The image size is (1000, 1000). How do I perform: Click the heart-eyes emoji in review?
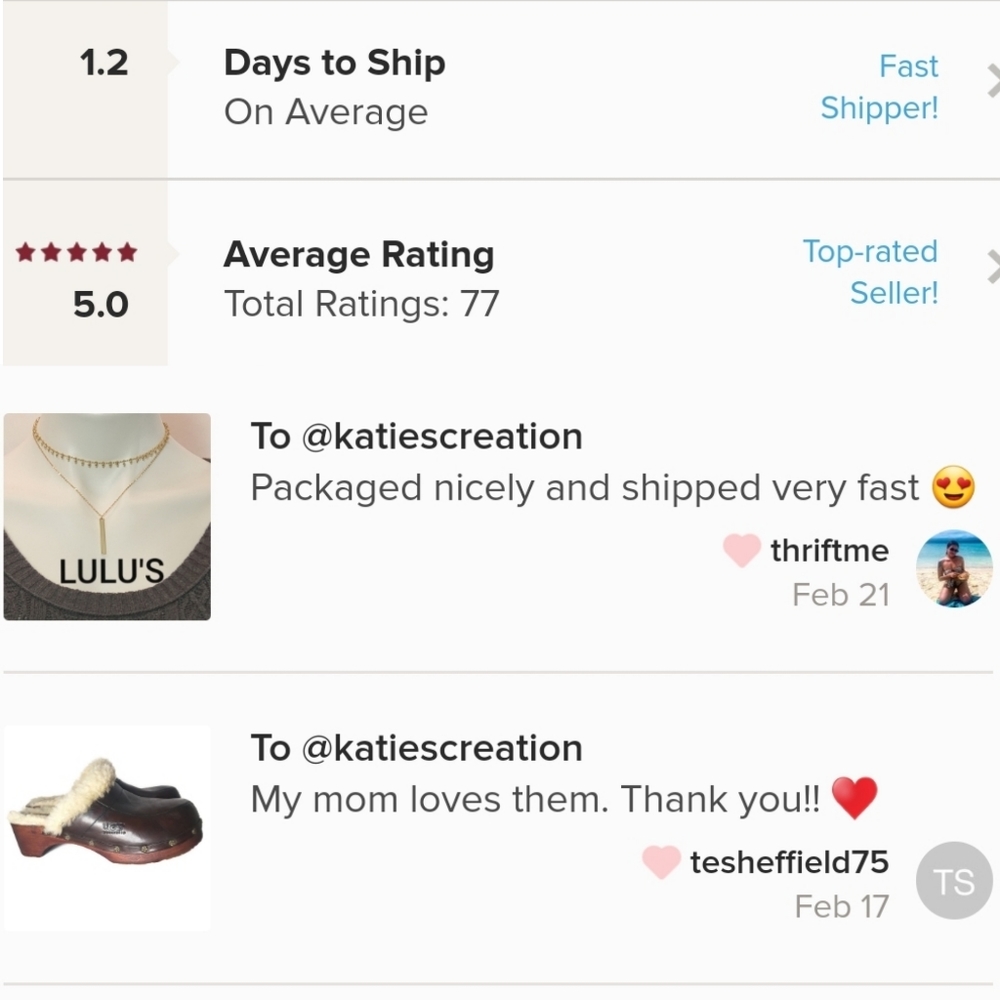pyautogui.click(x=953, y=488)
